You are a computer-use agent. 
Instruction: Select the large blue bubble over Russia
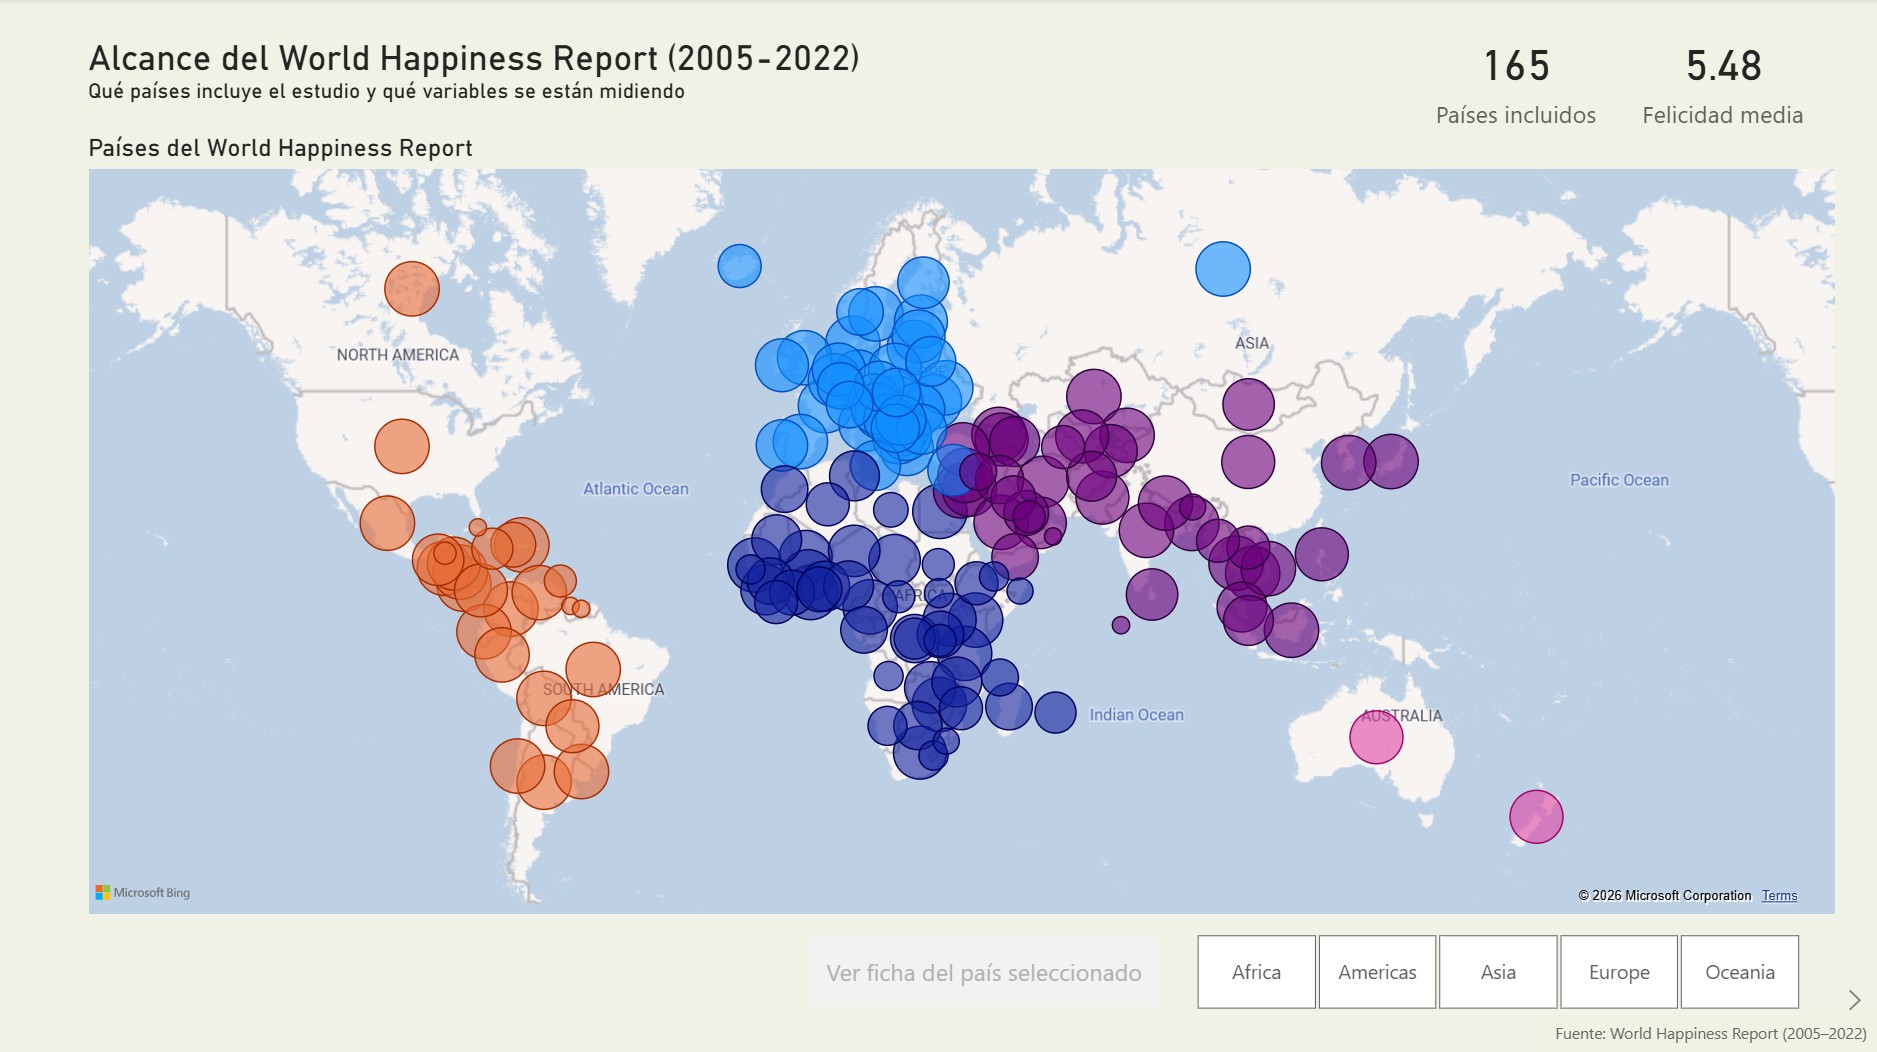pos(1222,269)
